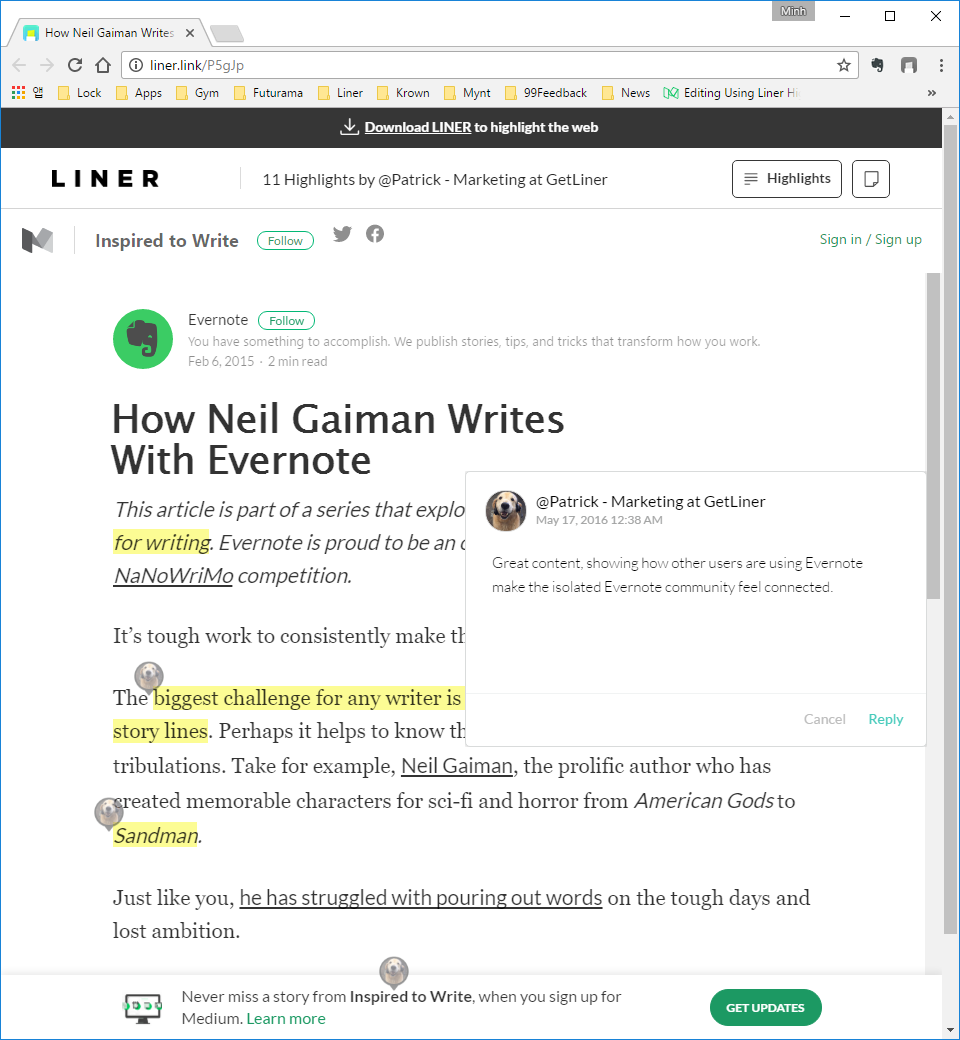
Task: Open the Highlights list button
Action: (x=787, y=179)
